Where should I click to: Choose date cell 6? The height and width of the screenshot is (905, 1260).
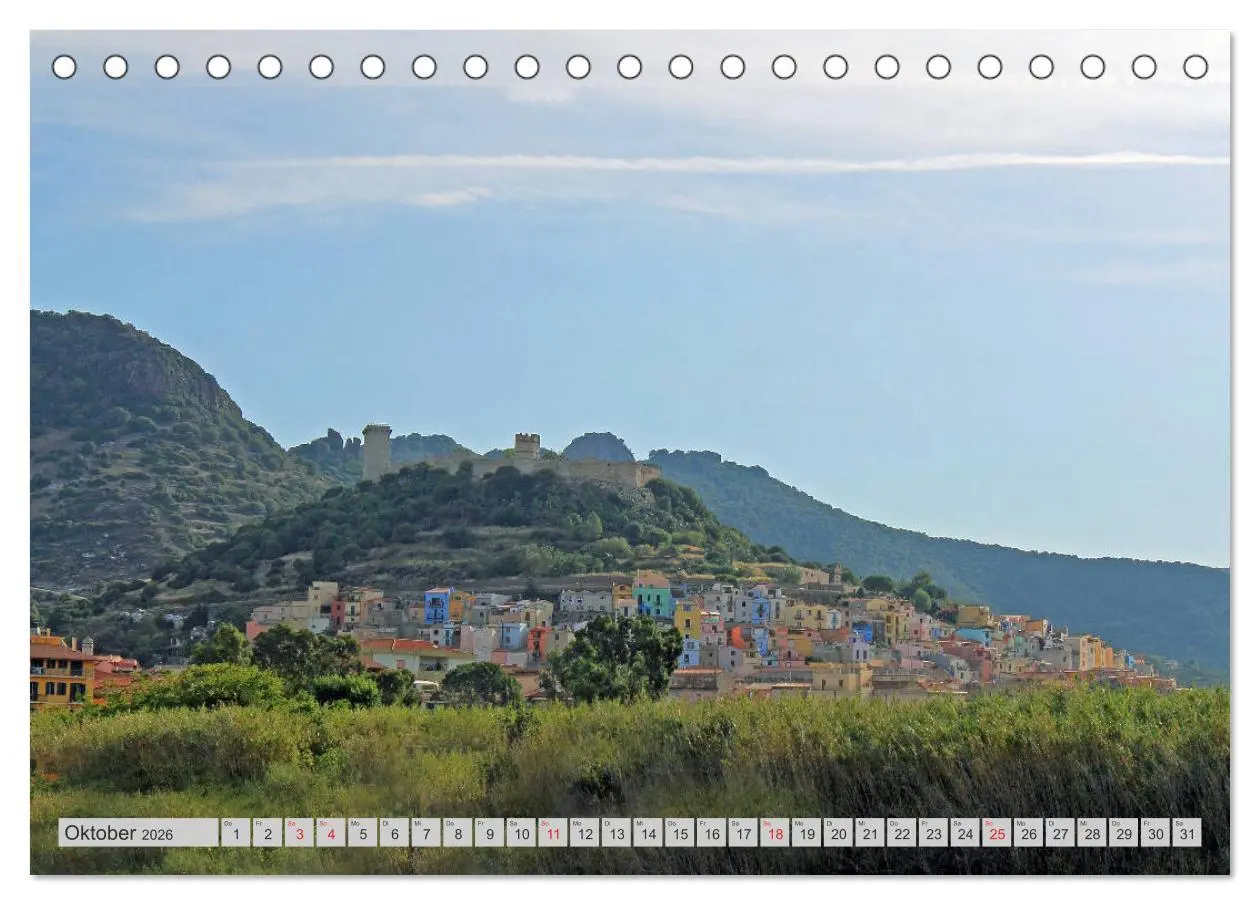pyautogui.click(x=394, y=833)
